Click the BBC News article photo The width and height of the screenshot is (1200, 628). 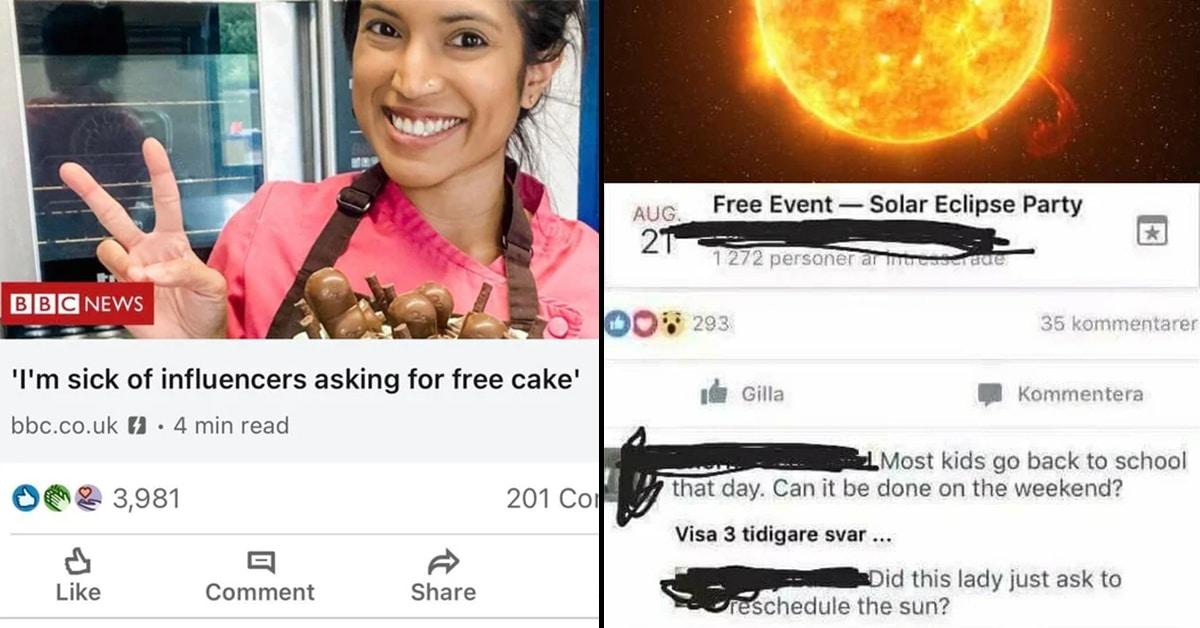coord(299,170)
